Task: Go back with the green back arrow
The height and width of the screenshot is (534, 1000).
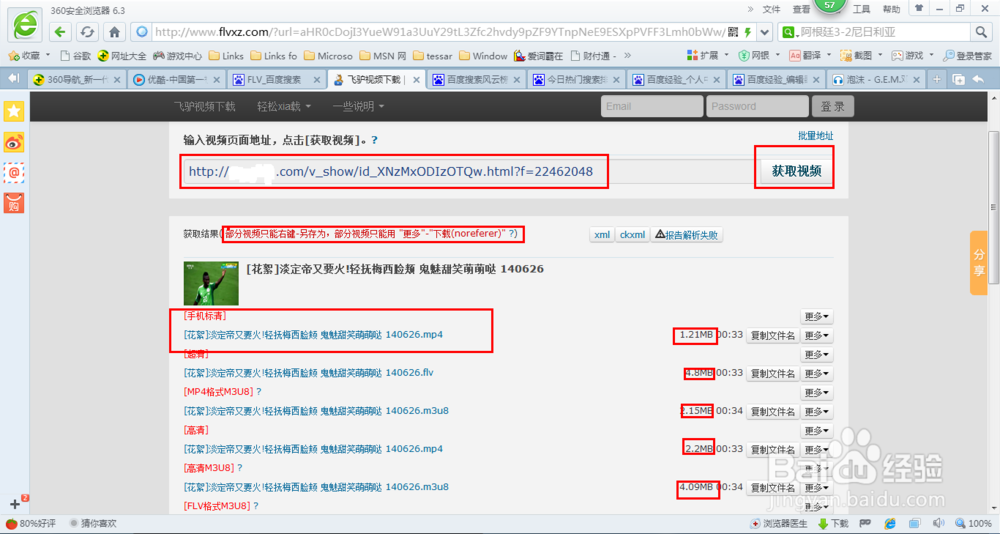Action: [x=60, y=32]
